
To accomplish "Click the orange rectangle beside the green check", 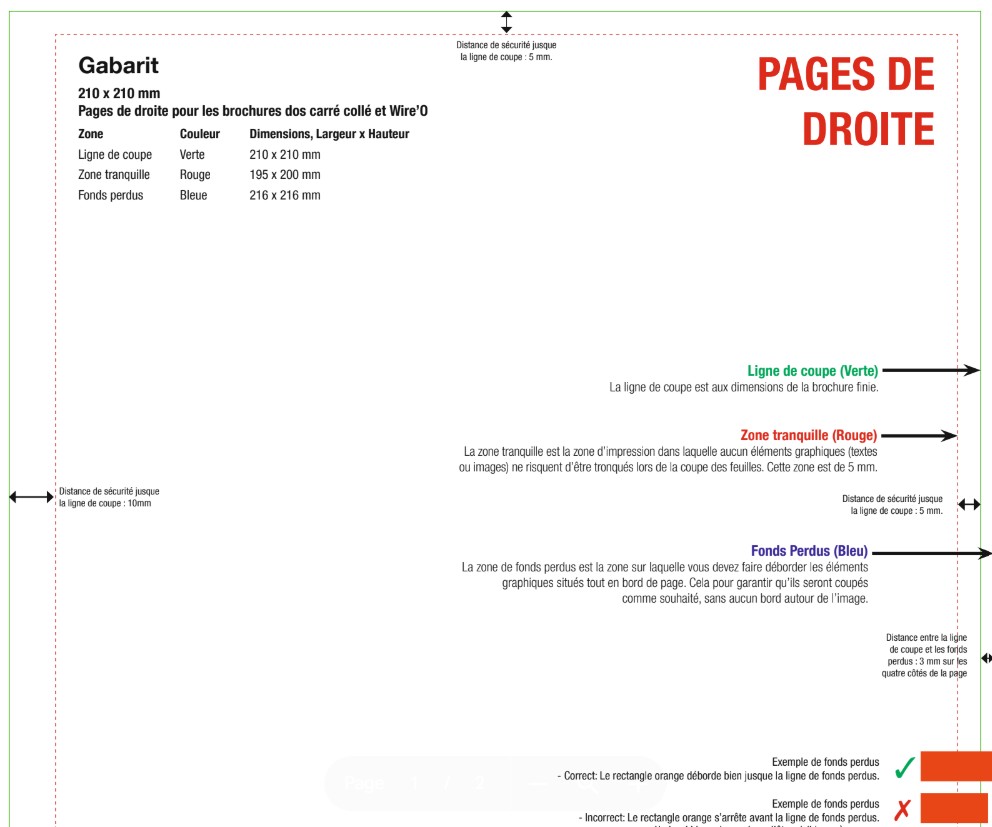I will pos(956,766).
